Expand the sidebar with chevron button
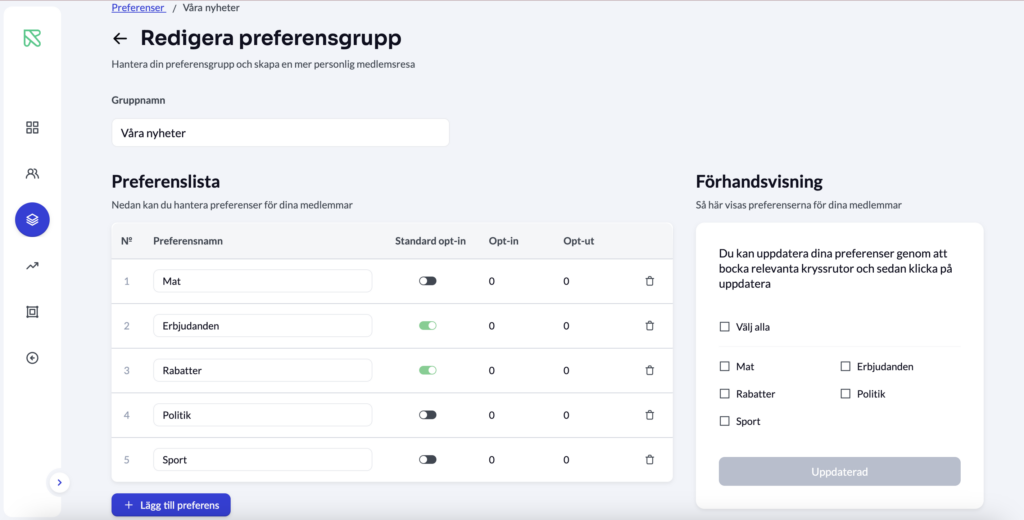1024x520 pixels. coord(59,482)
